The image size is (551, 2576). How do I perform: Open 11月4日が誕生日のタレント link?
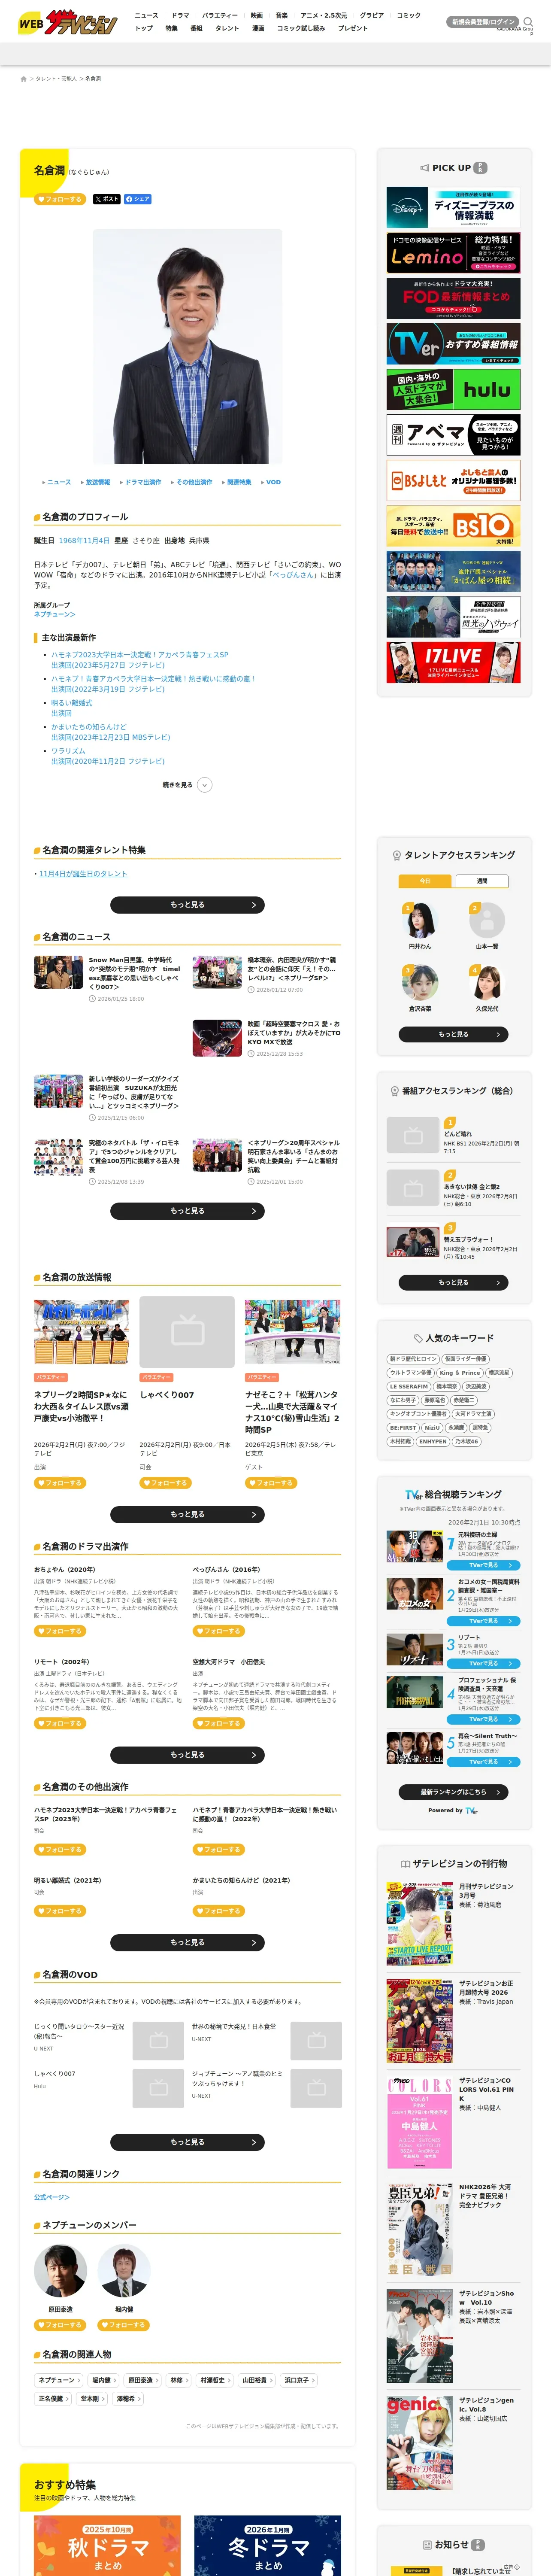tap(83, 874)
